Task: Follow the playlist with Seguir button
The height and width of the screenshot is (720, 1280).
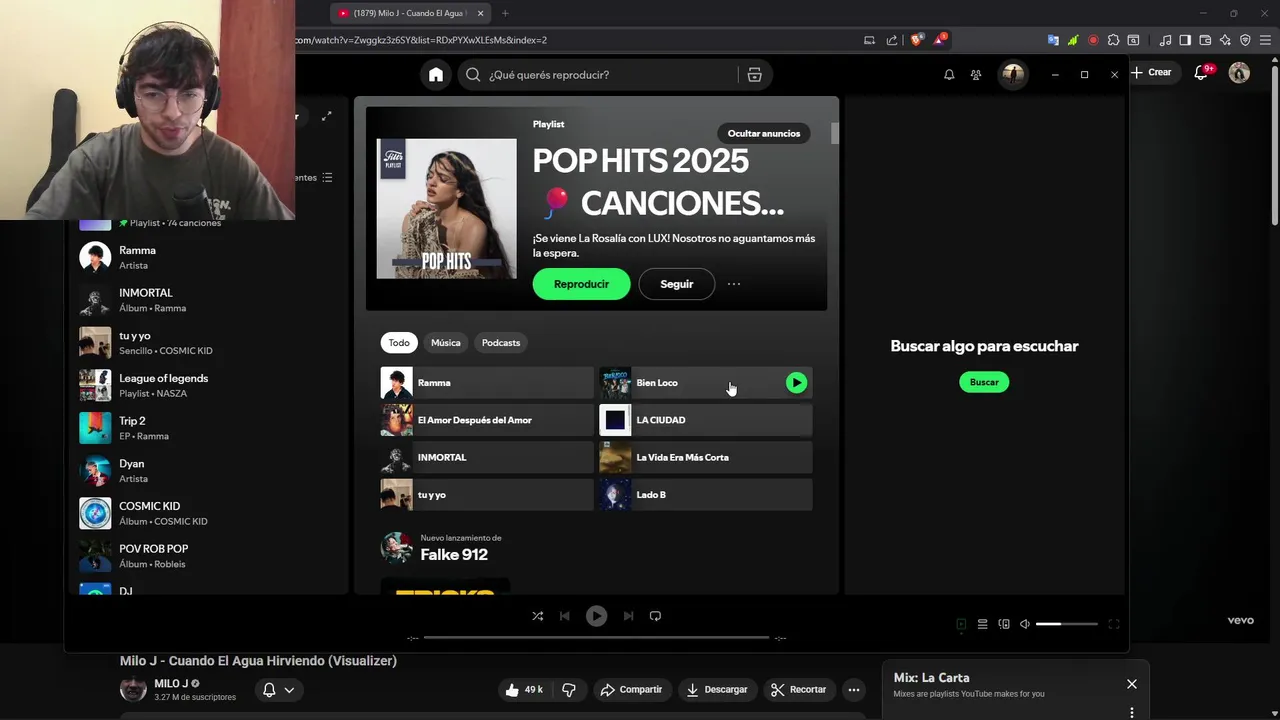Action: [x=677, y=284]
